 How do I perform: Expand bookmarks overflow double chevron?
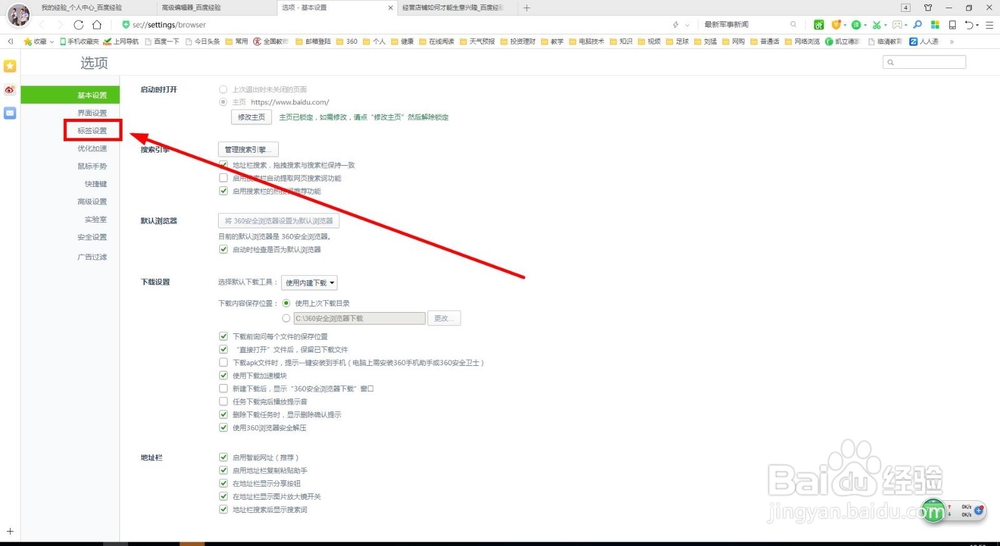pyautogui.click(x=952, y=41)
